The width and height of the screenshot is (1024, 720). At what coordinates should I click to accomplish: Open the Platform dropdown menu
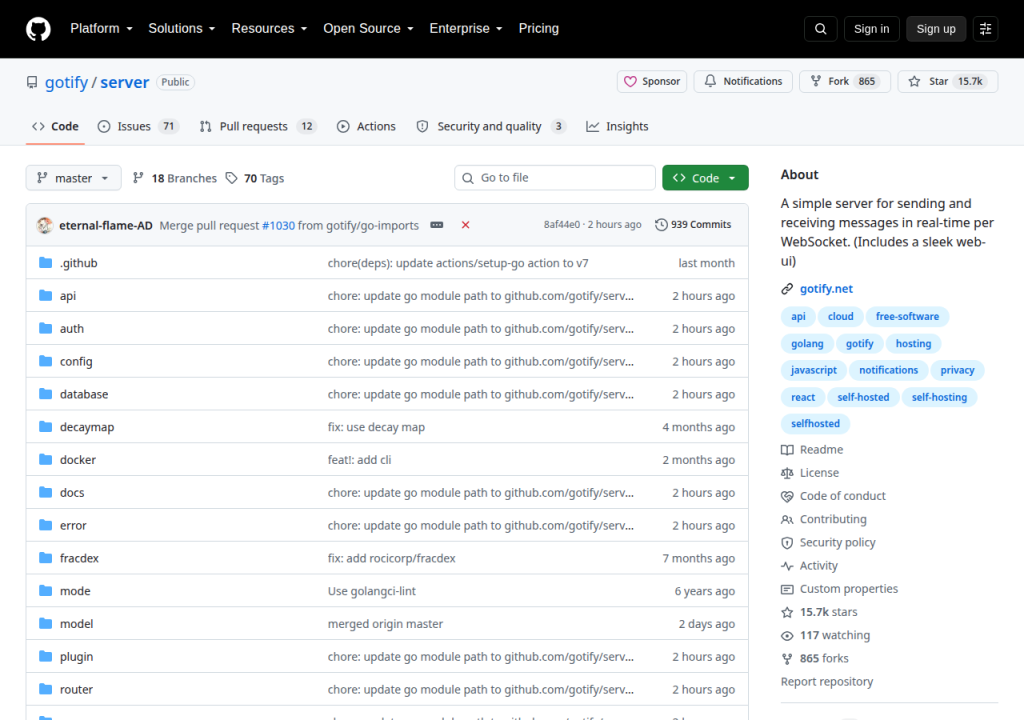coord(101,29)
